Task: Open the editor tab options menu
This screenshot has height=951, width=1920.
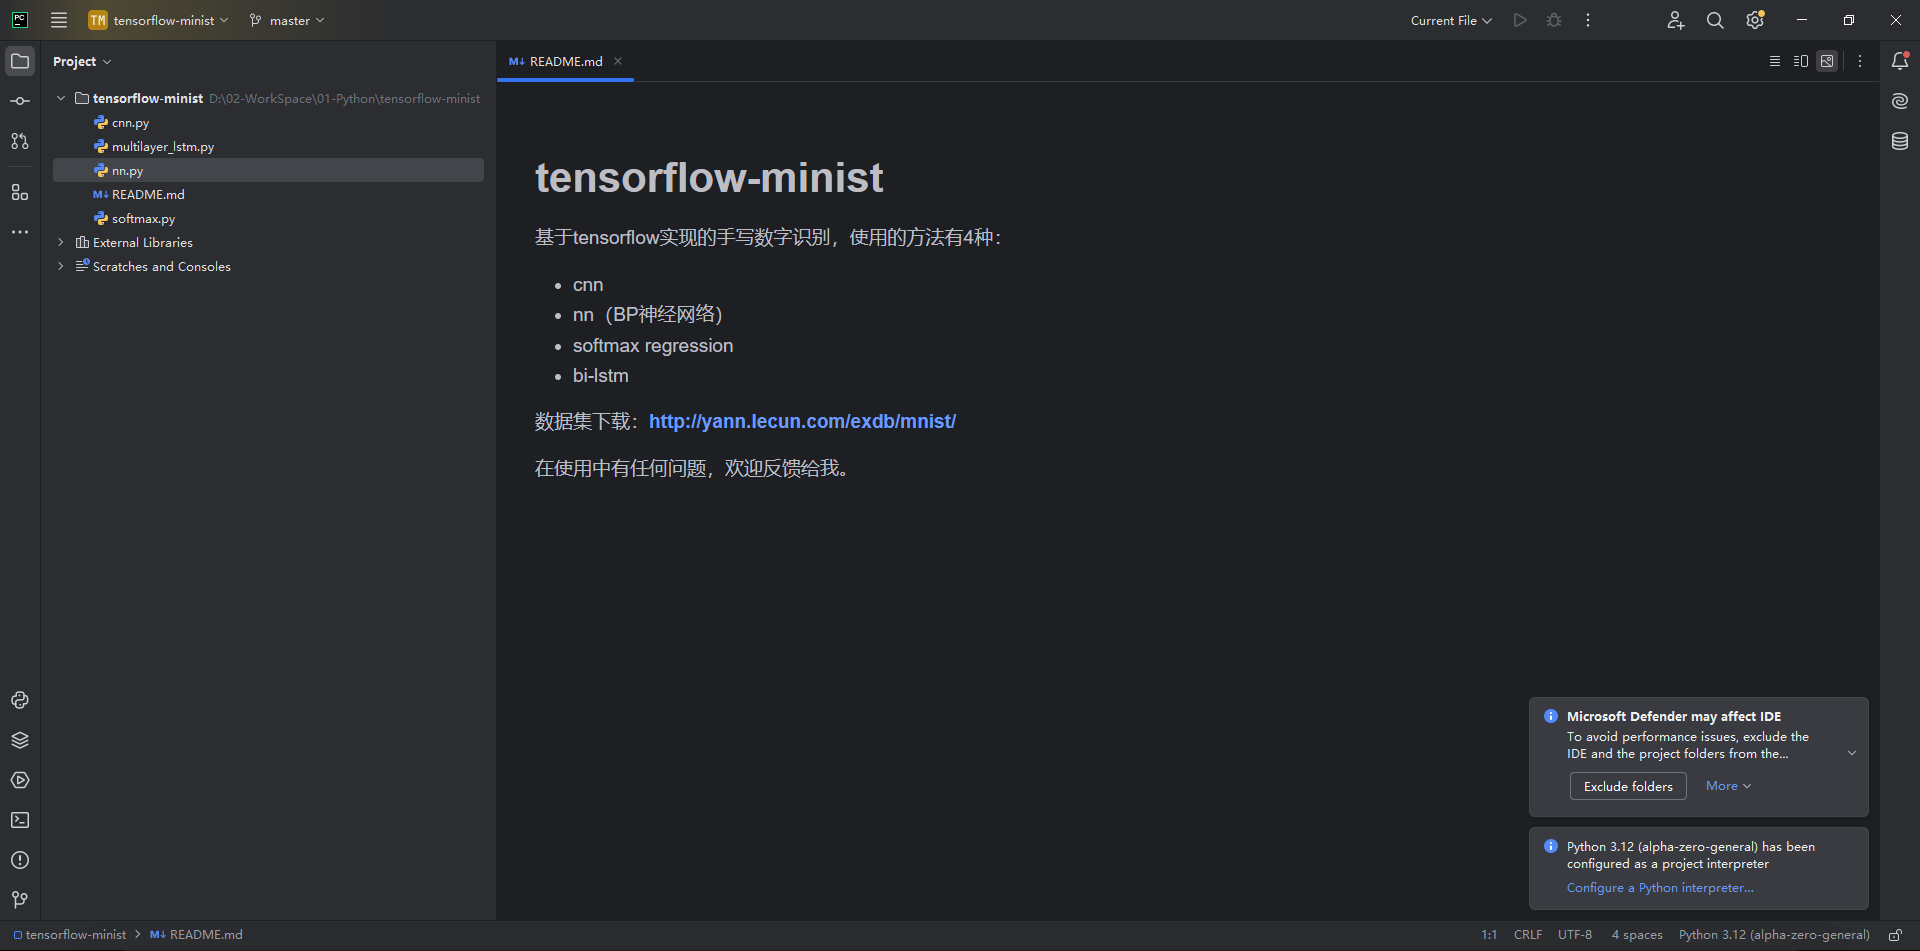Action: [x=1860, y=61]
